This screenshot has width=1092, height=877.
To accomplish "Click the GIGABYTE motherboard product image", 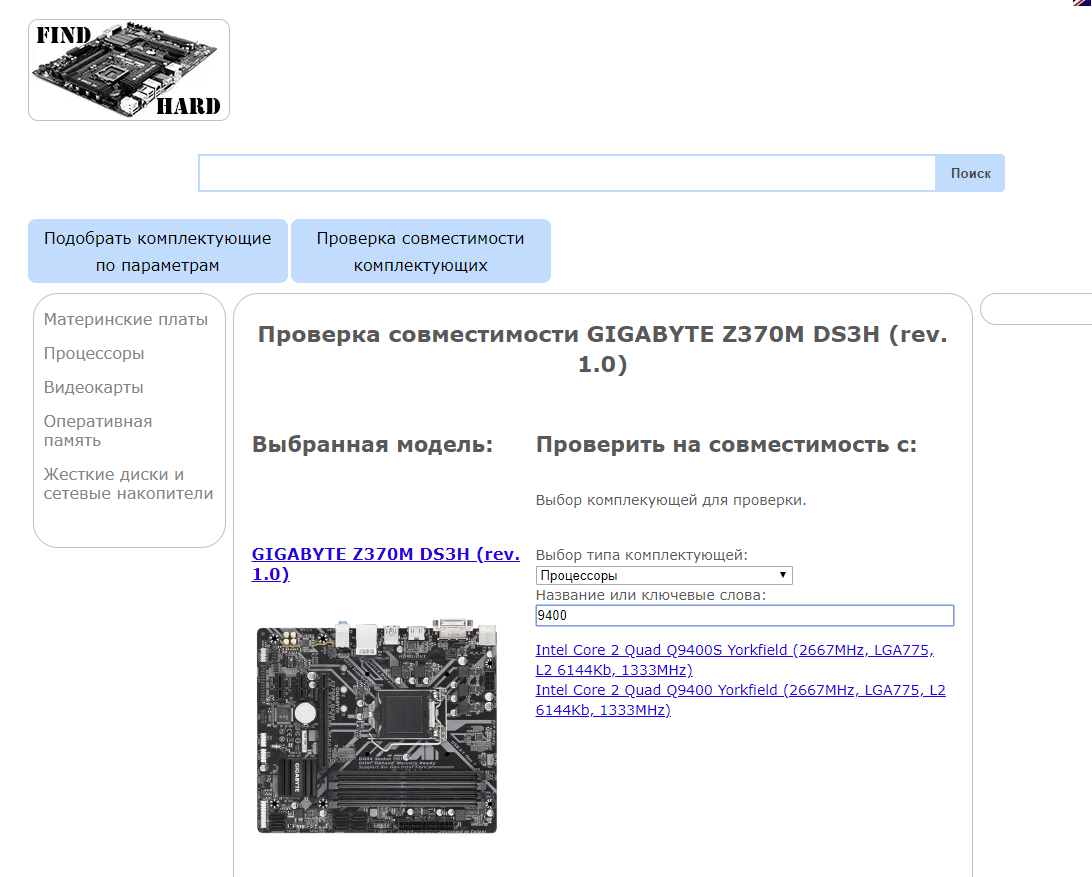I will point(377,726).
